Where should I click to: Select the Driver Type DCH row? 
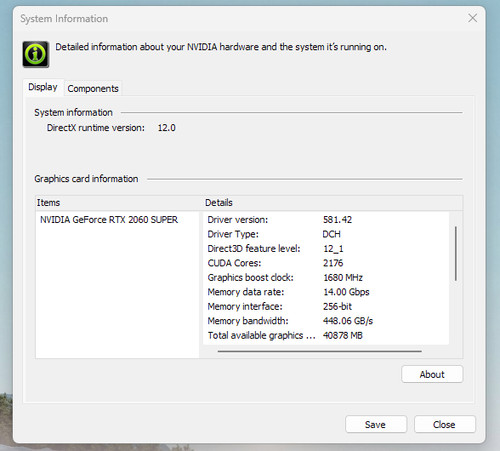coord(326,234)
